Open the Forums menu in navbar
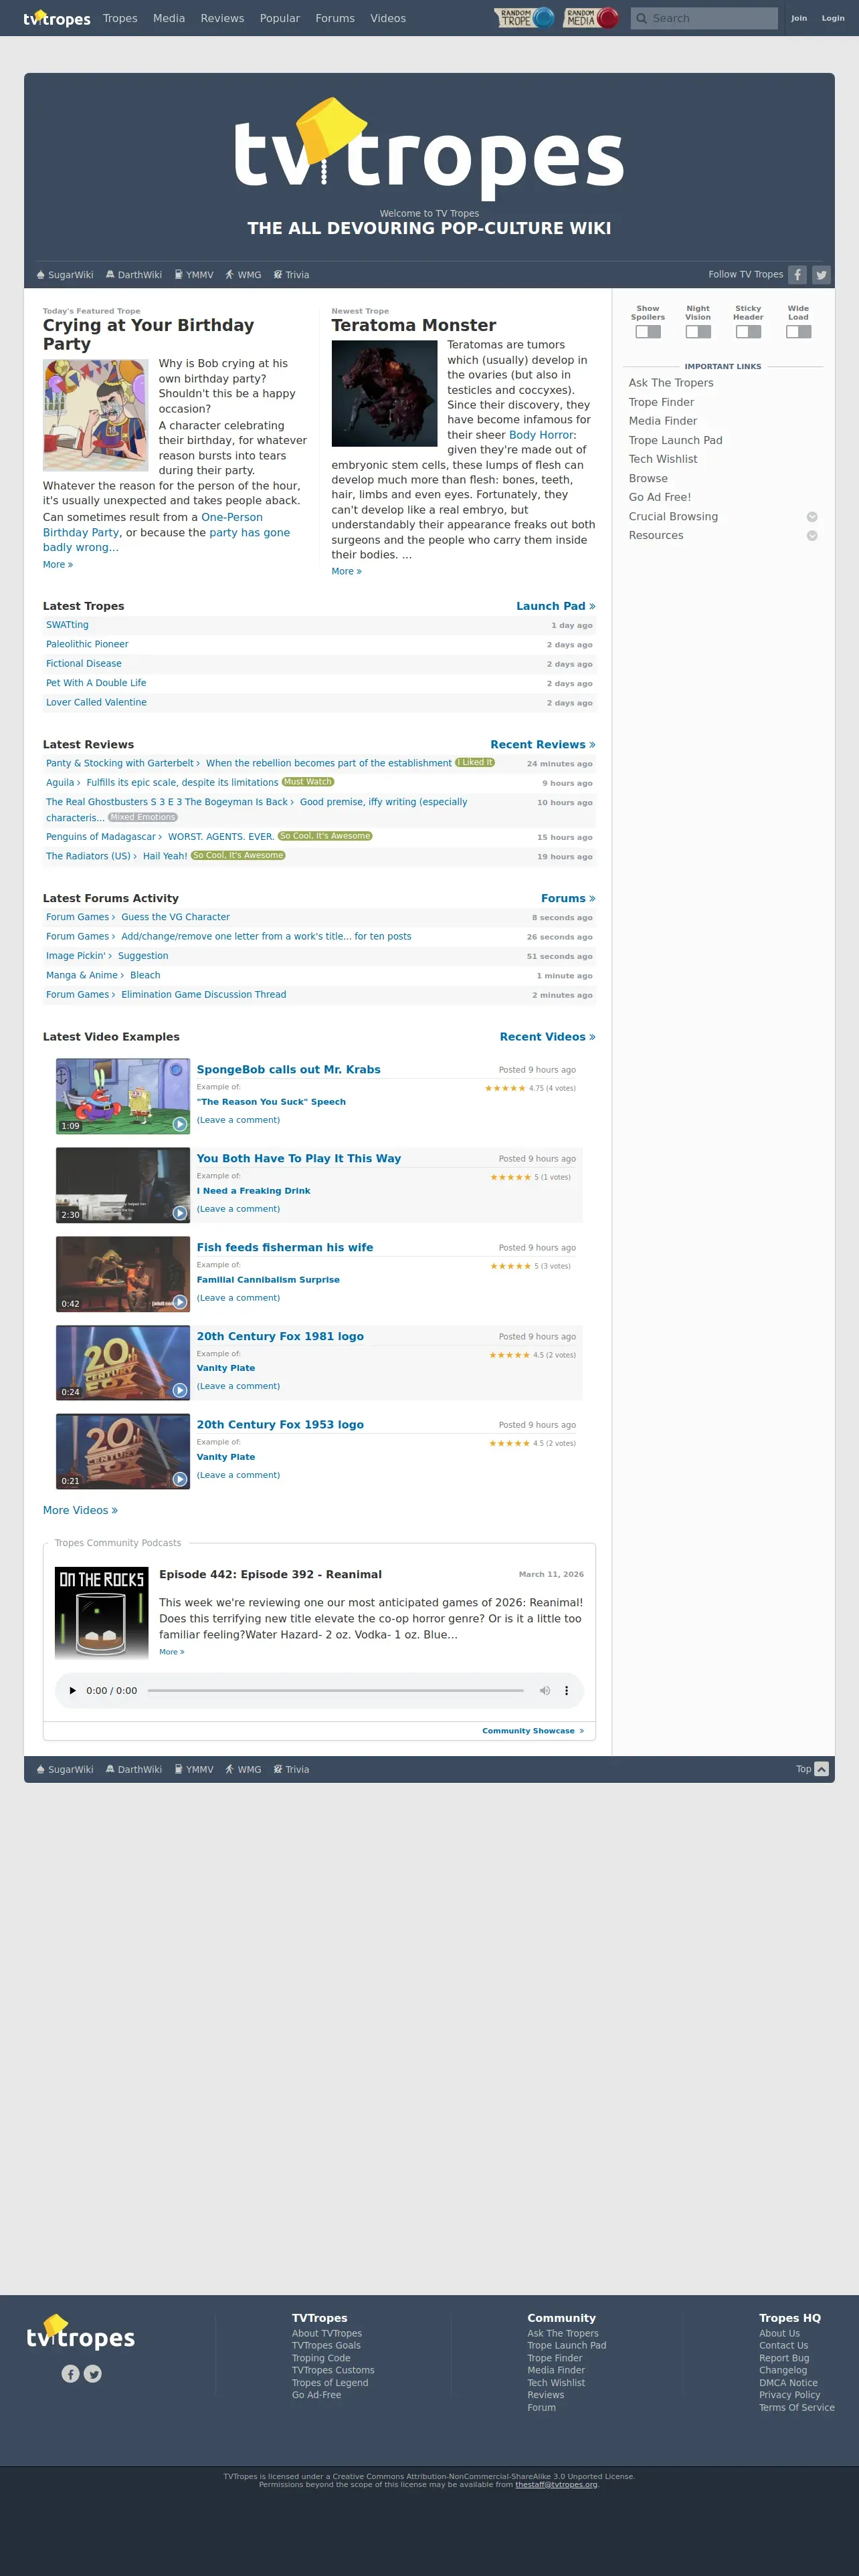 [x=335, y=18]
